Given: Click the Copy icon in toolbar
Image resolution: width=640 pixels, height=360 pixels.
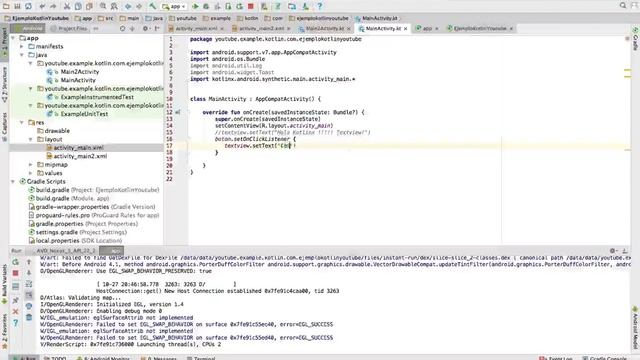Looking at the screenshot, I should coord(78,6).
